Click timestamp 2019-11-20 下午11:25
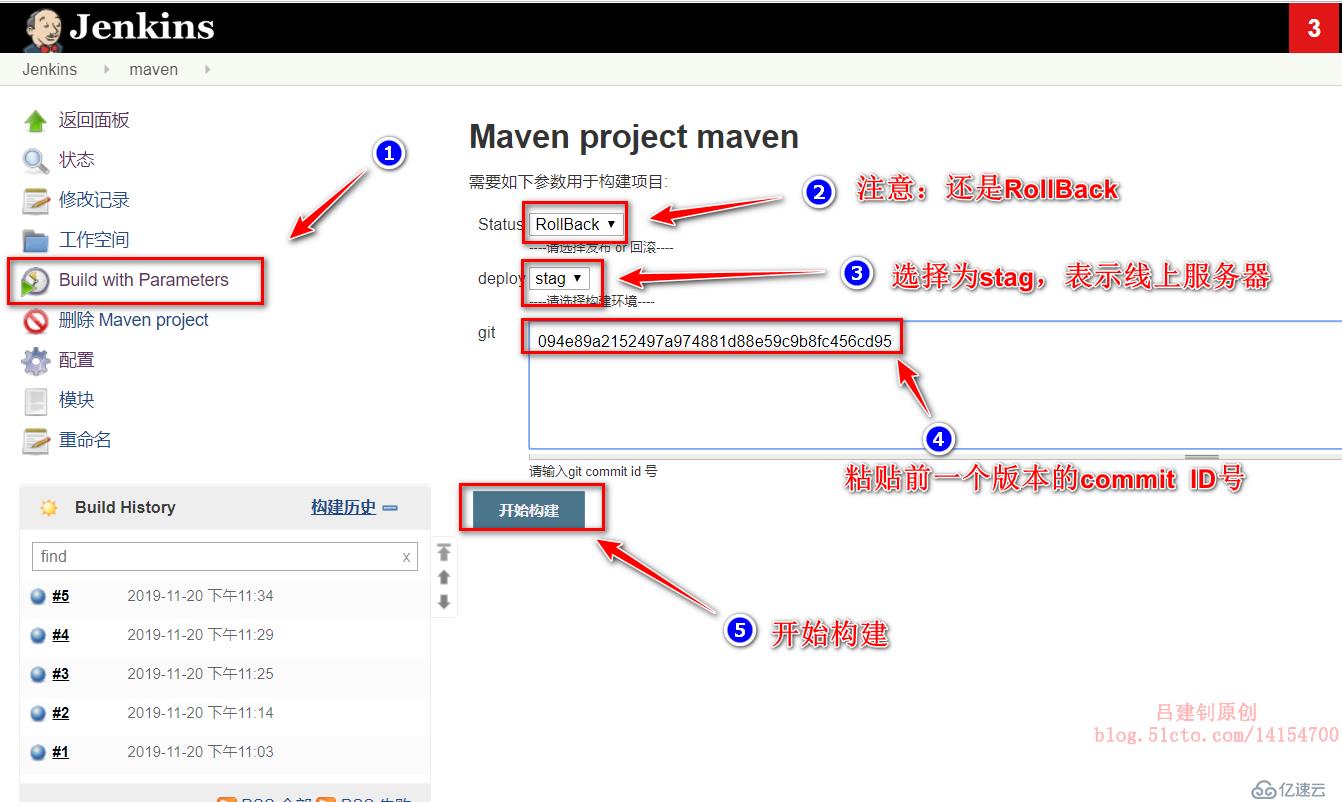The image size is (1342, 802). coord(200,674)
